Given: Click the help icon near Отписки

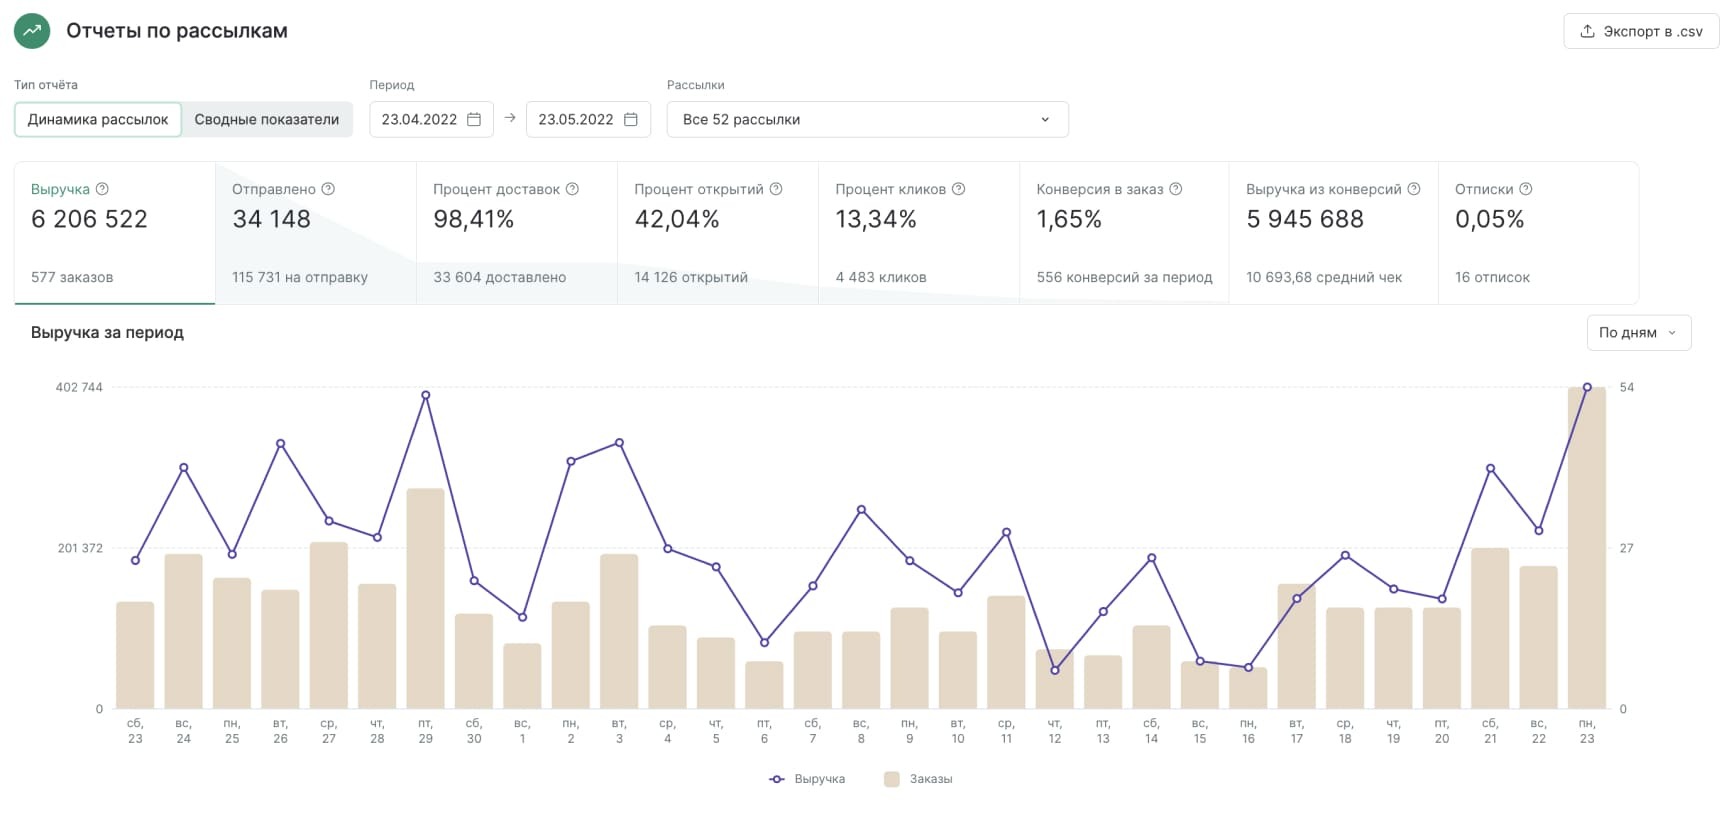Looking at the screenshot, I should 1526,189.
